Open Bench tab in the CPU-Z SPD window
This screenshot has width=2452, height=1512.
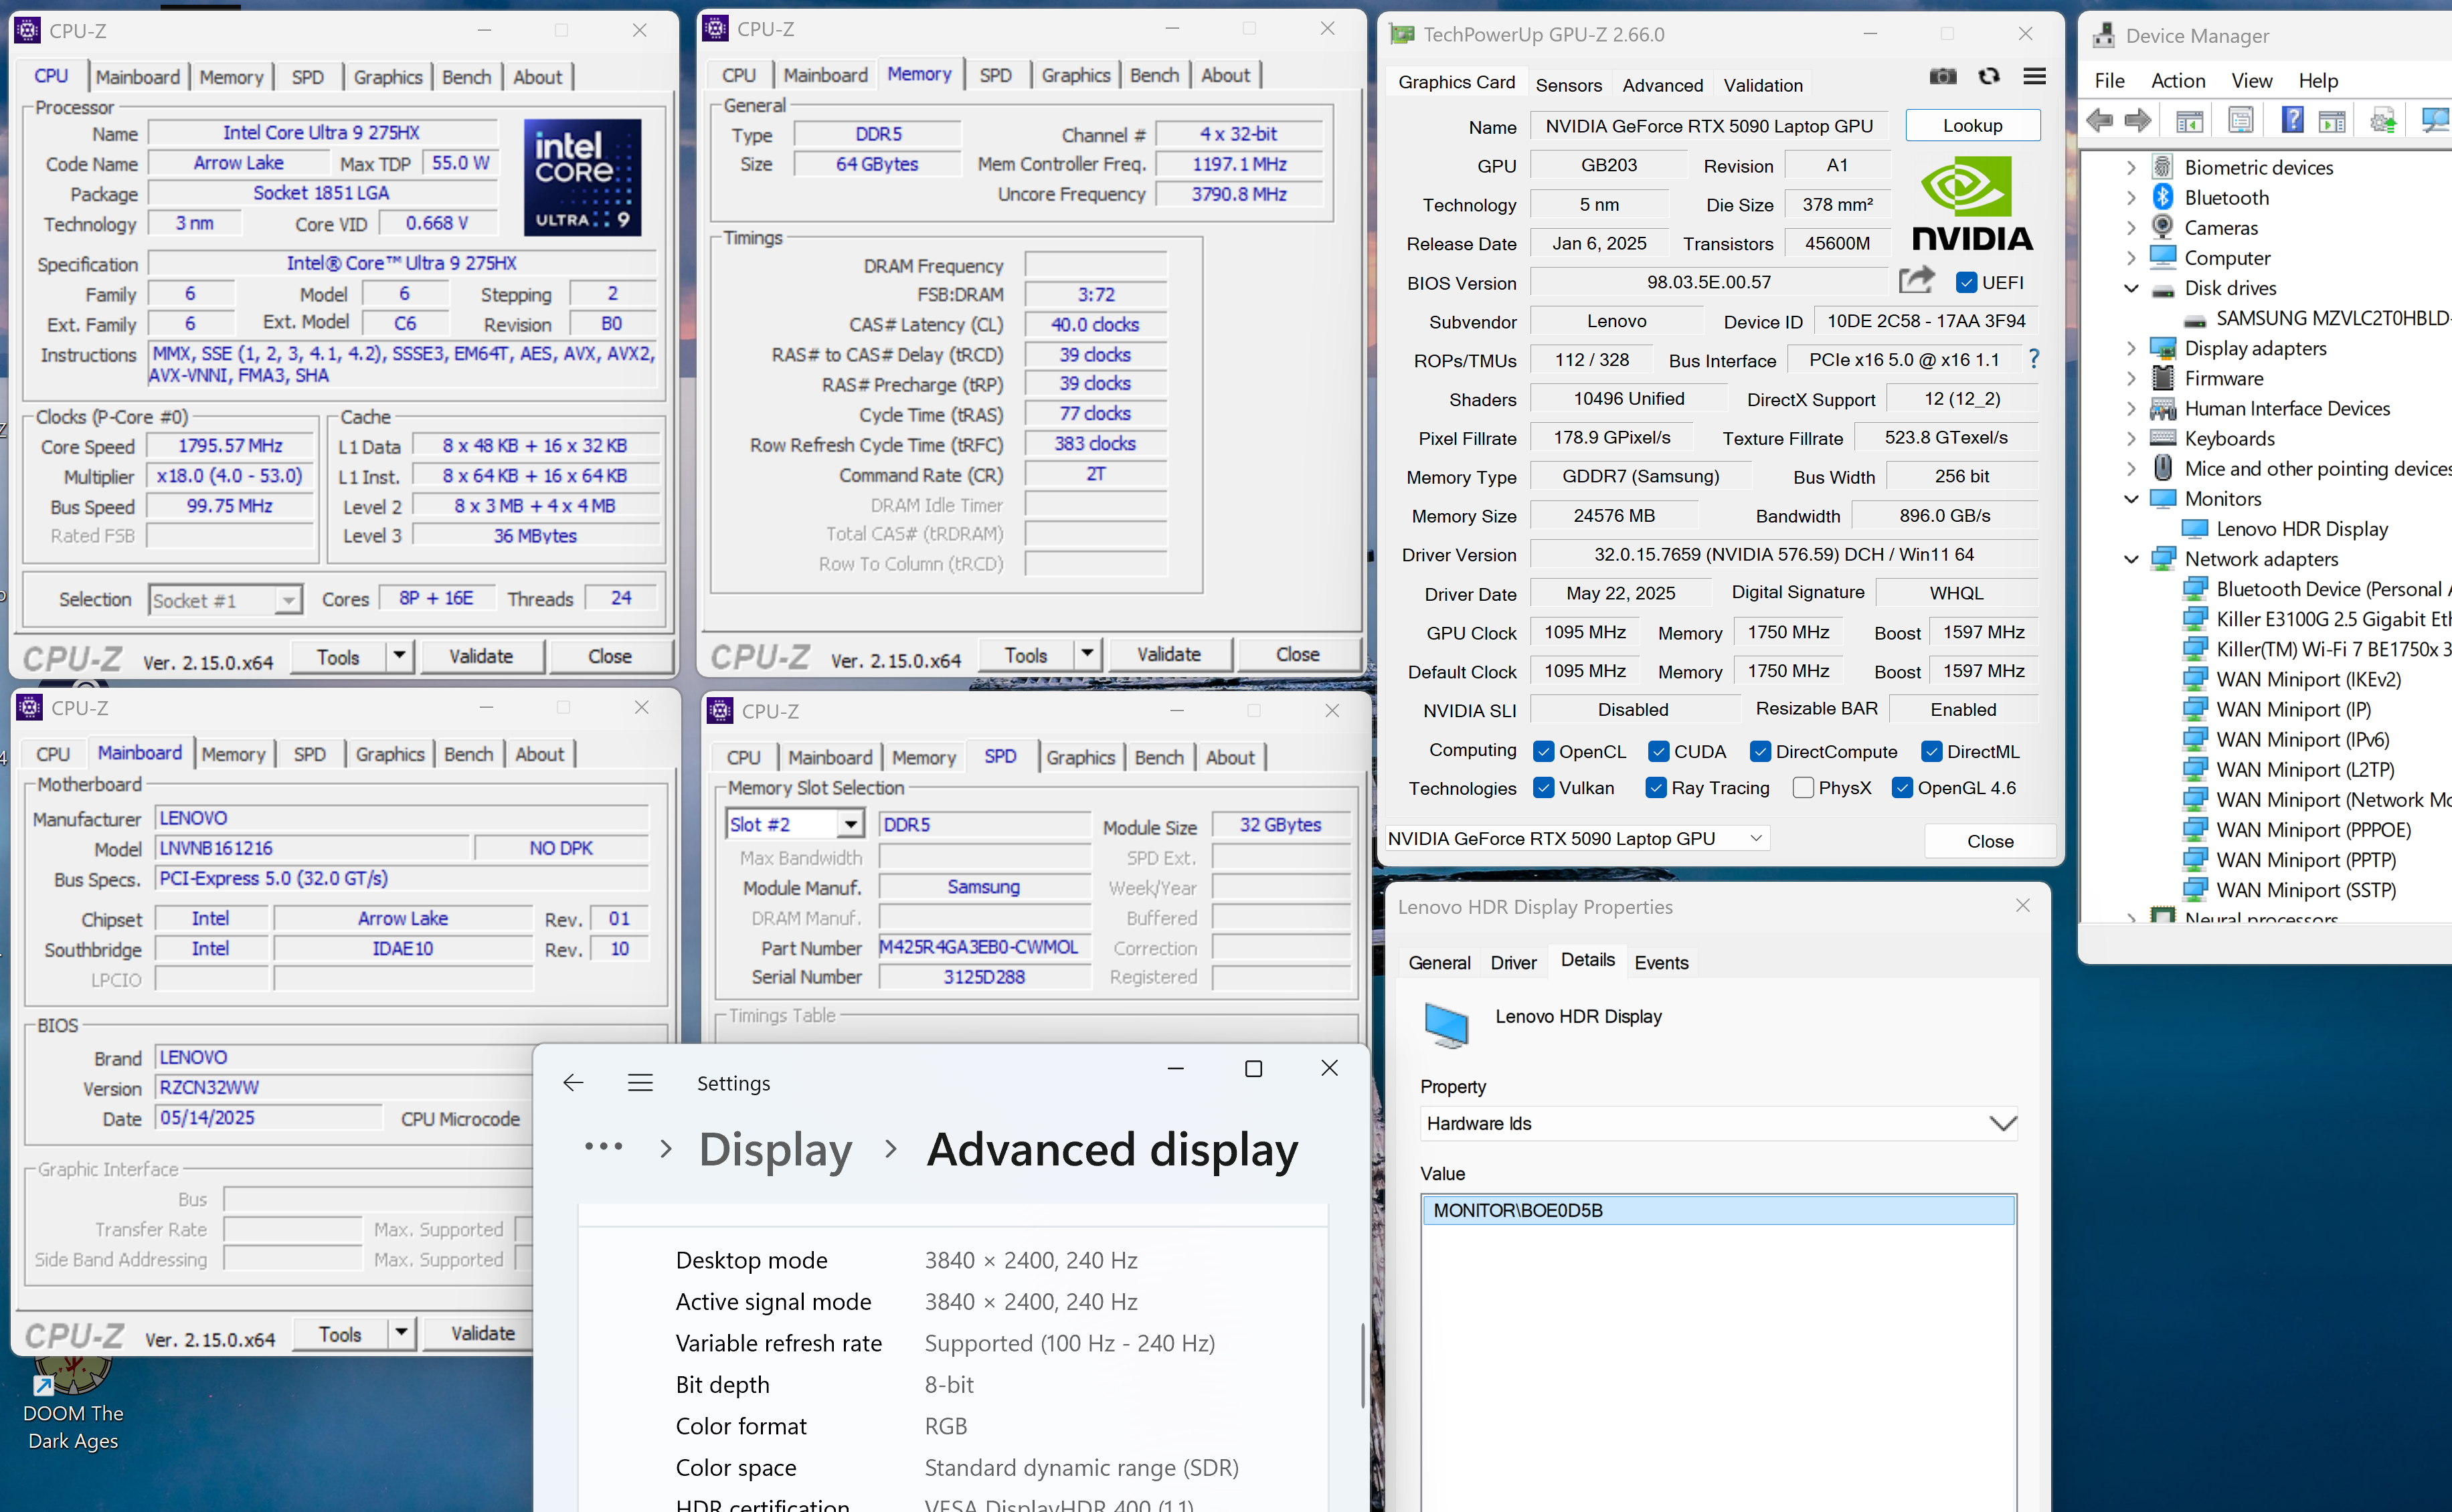tap(1159, 757)
